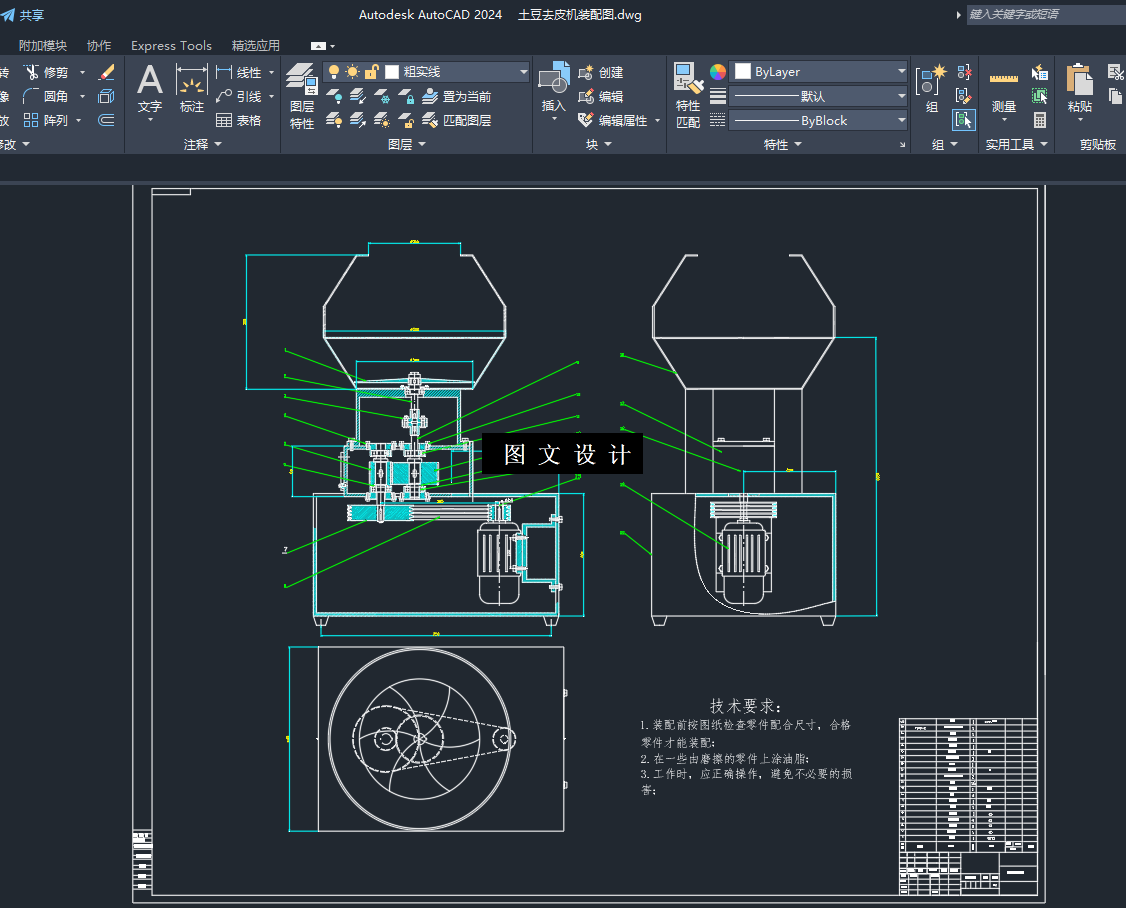Open the Linear dimension dropdown arrow
This screenshot has height=908, width=1126.
[x=271, y=73]
